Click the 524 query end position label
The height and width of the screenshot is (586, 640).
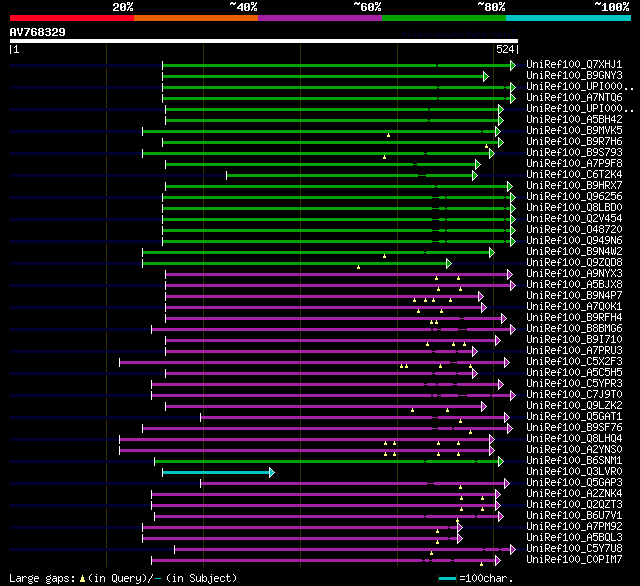(x=505, y=49)
